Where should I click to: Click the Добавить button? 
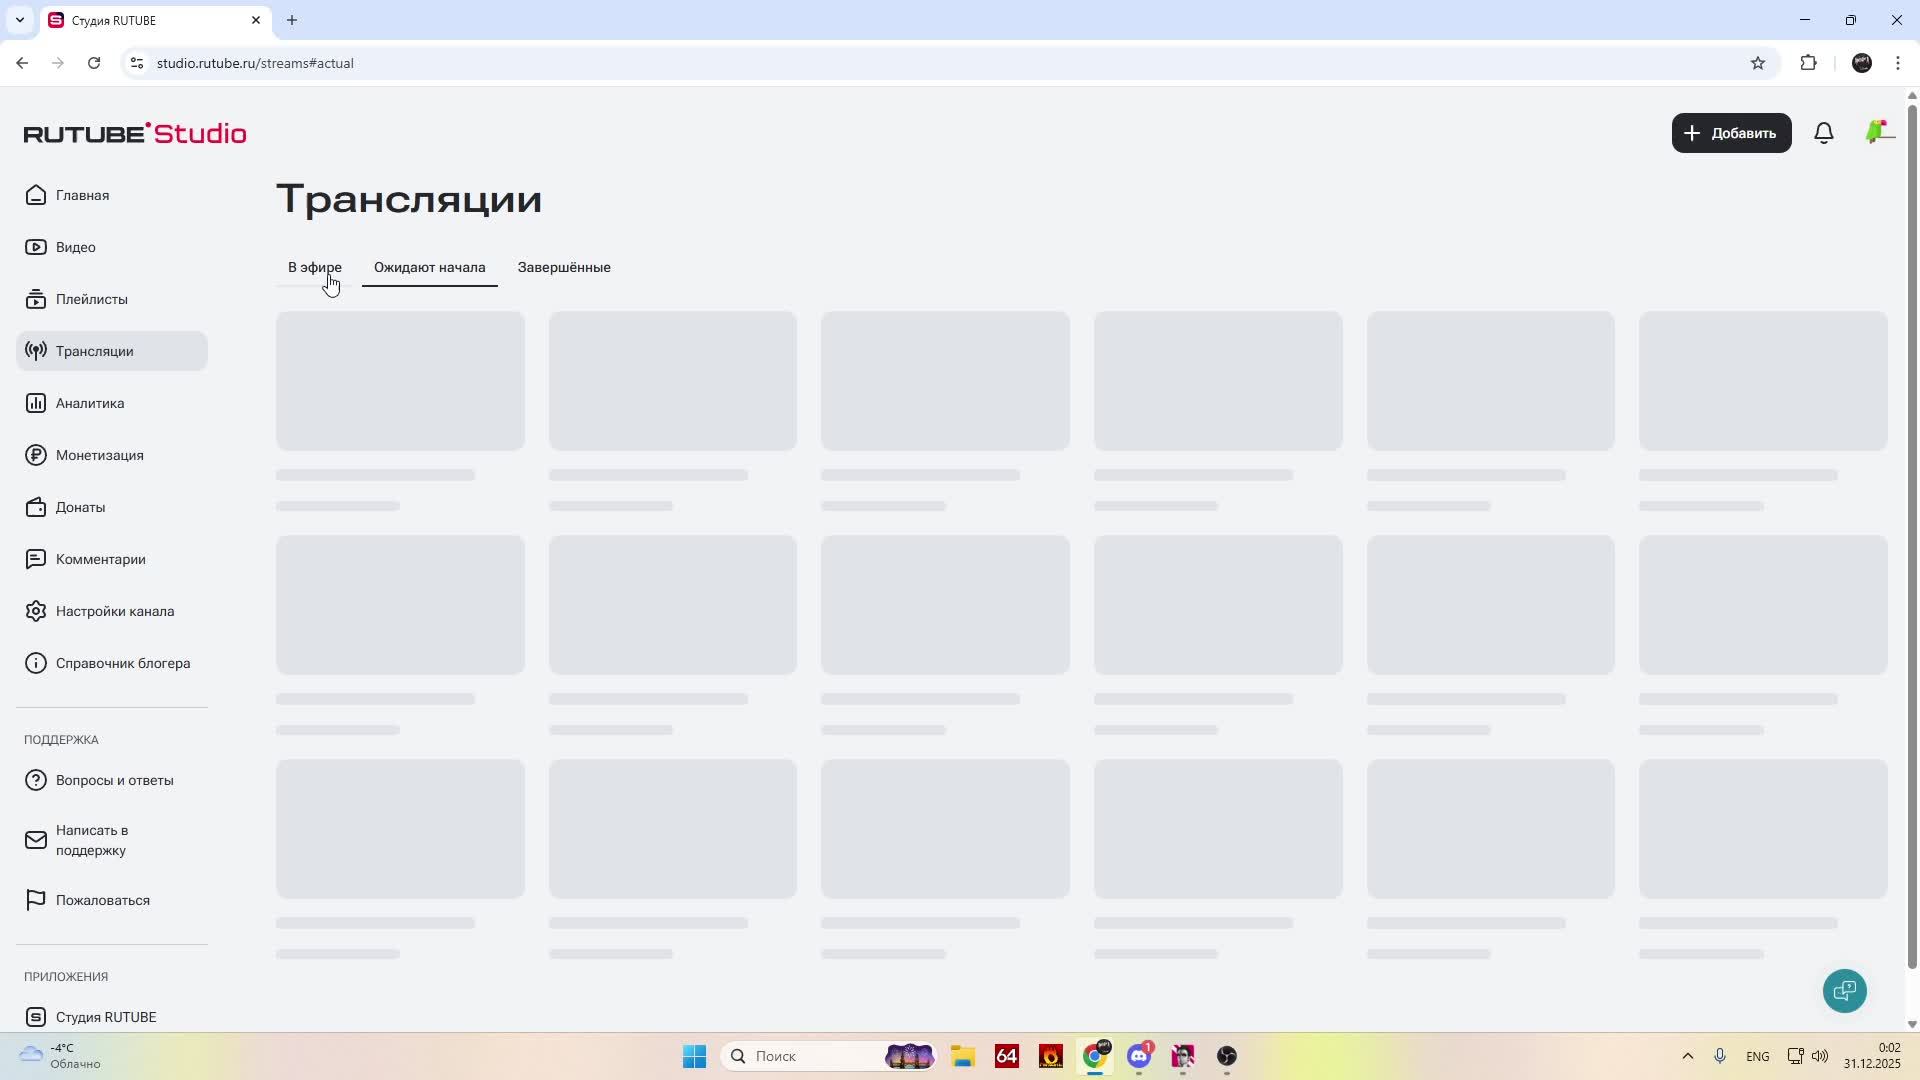coord(1731,133)
